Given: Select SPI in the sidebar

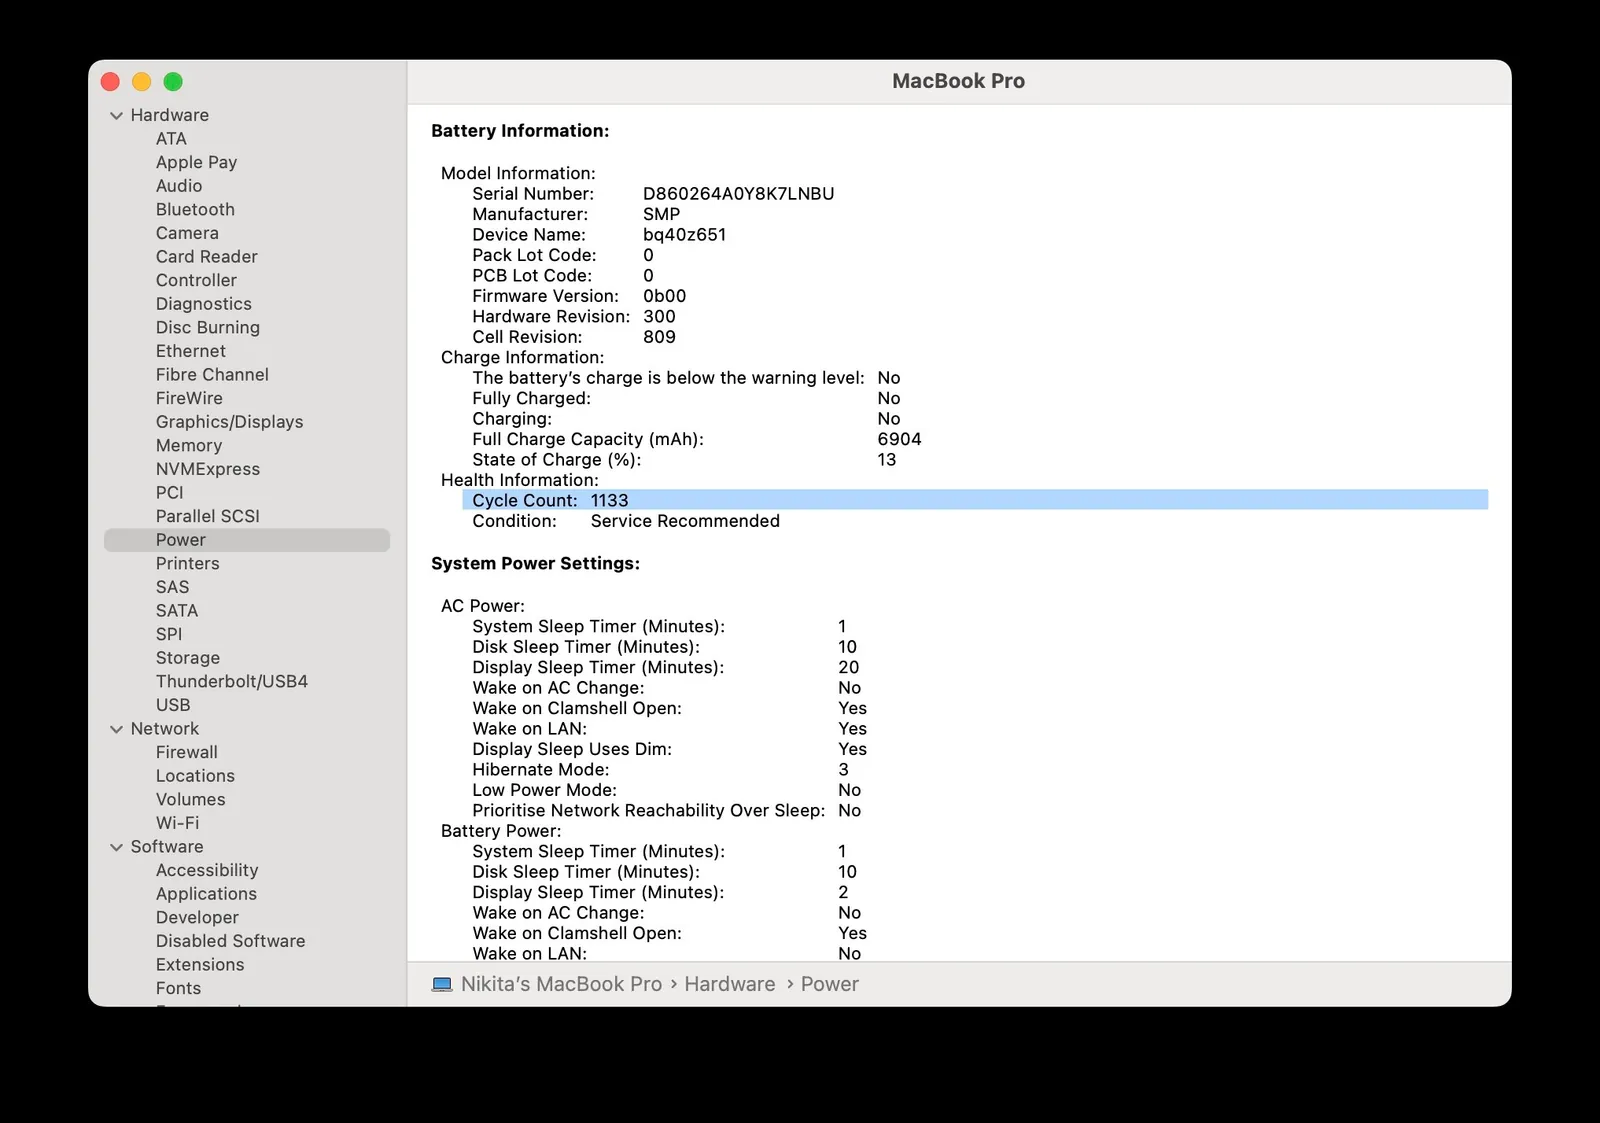Looking at the screenshot, I should click(x=169, y=635).
